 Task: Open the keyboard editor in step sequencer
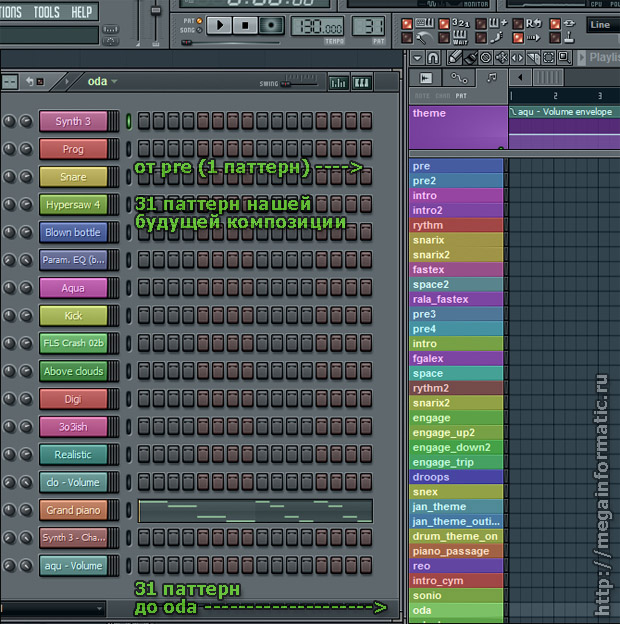361,83
